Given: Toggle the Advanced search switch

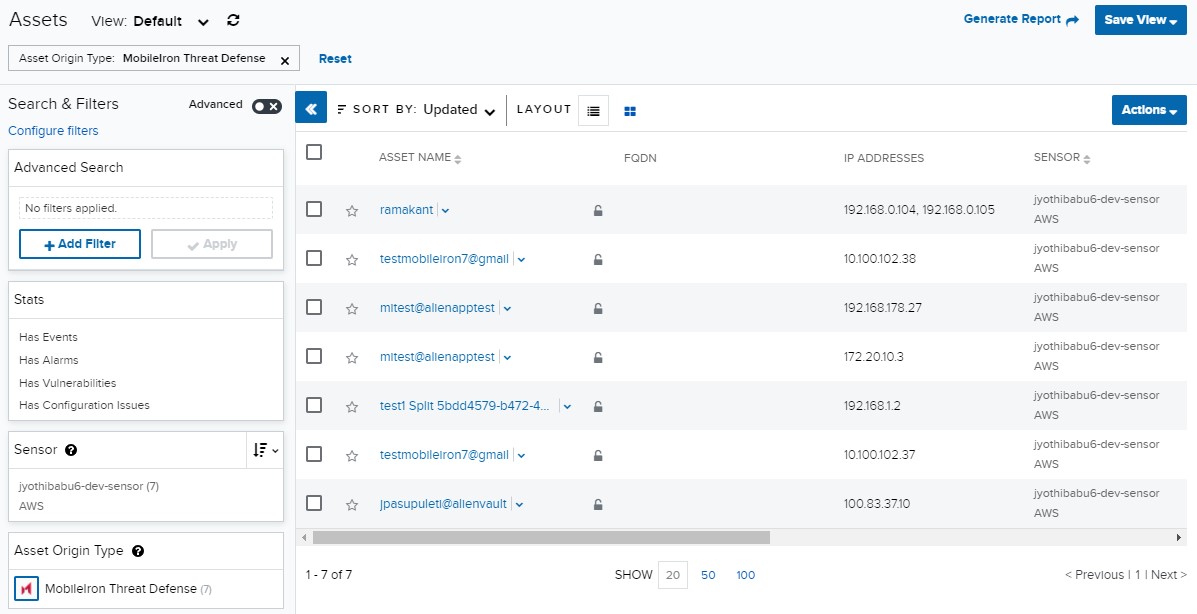Looking at the screenshot, I should click(x=265, y=104).
